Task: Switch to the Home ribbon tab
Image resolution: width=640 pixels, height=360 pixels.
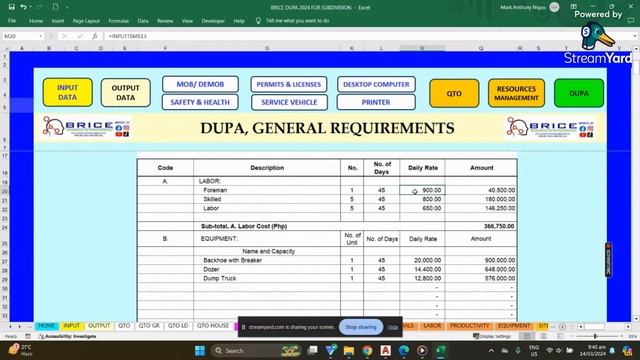Action: point(36,21)
